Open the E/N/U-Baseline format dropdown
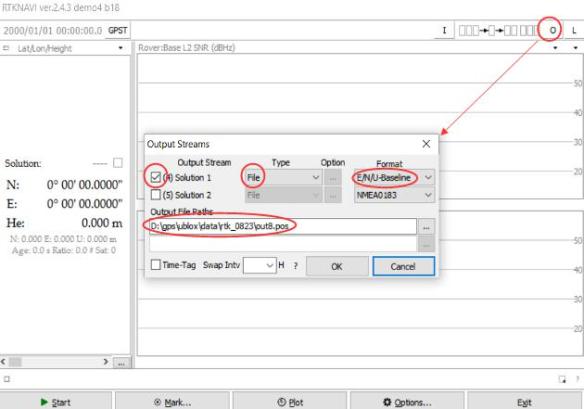 (394, 178)
